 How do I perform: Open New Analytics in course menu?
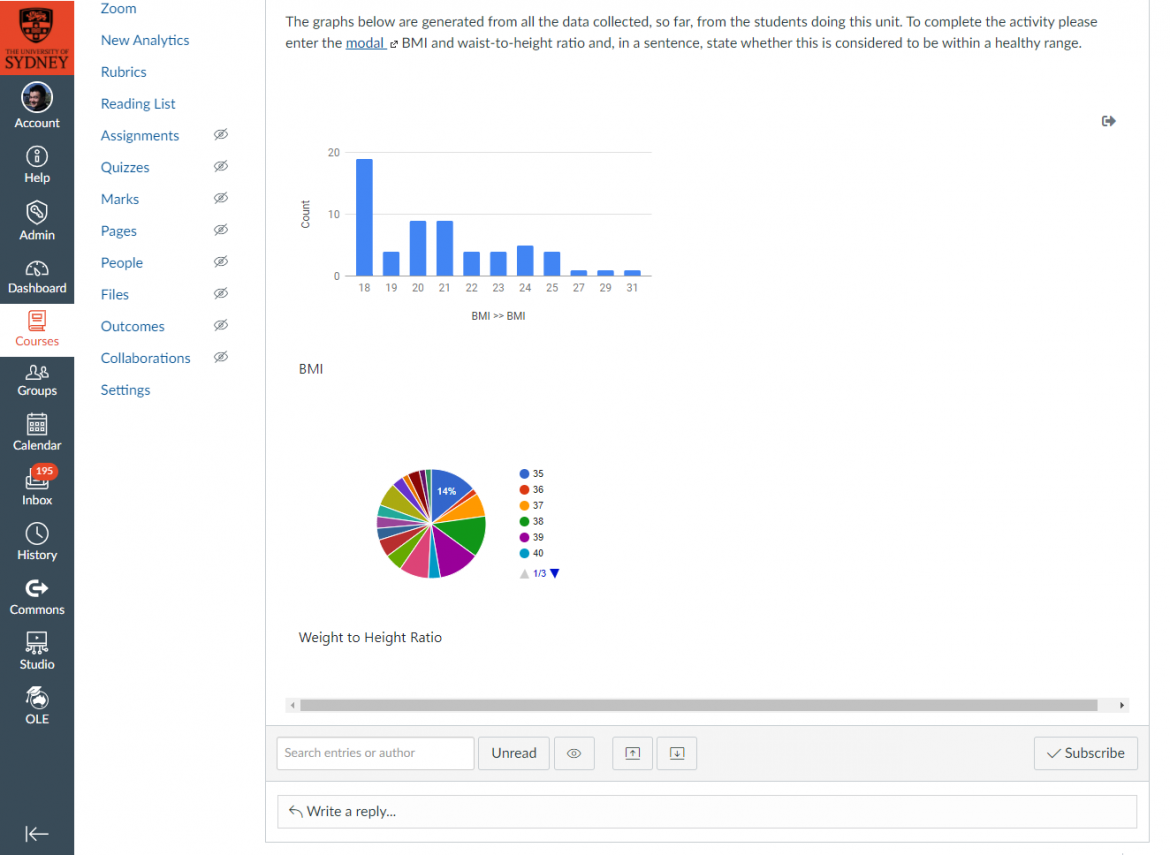pos(145,40)
